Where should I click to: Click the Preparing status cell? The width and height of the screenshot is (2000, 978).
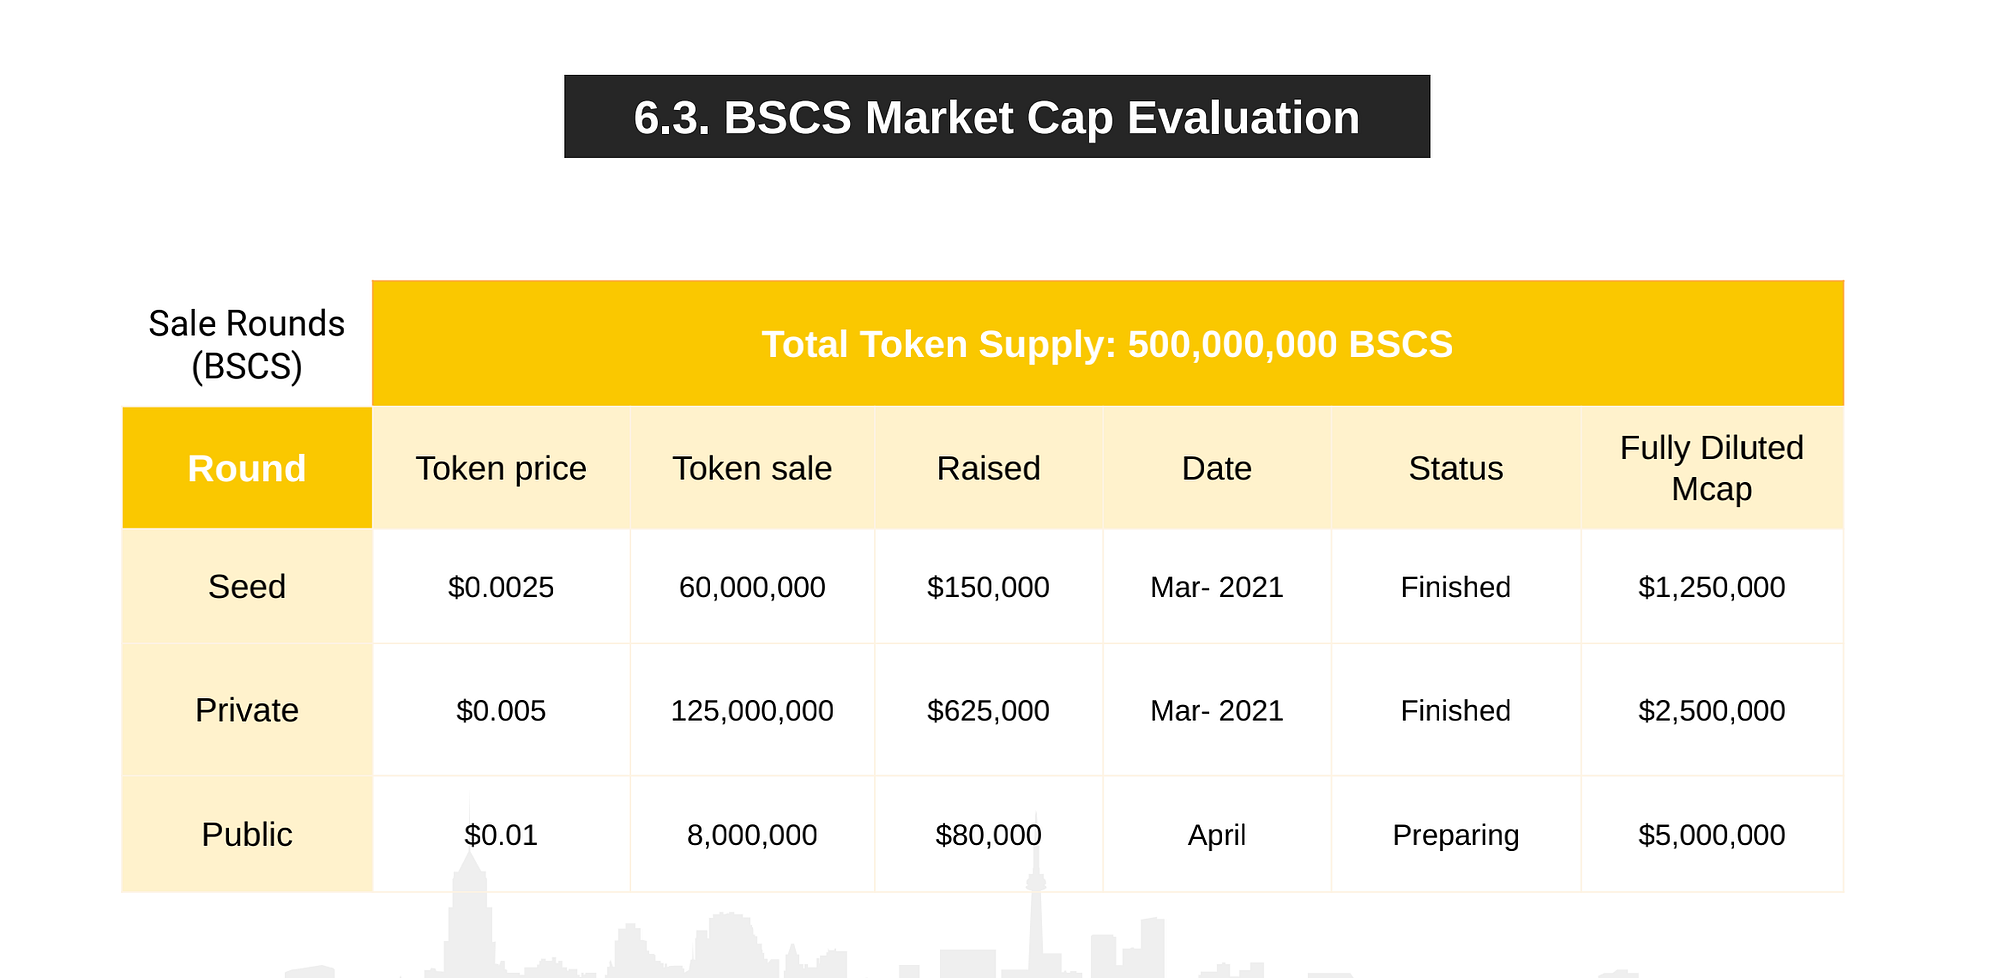pos(1456,834)
